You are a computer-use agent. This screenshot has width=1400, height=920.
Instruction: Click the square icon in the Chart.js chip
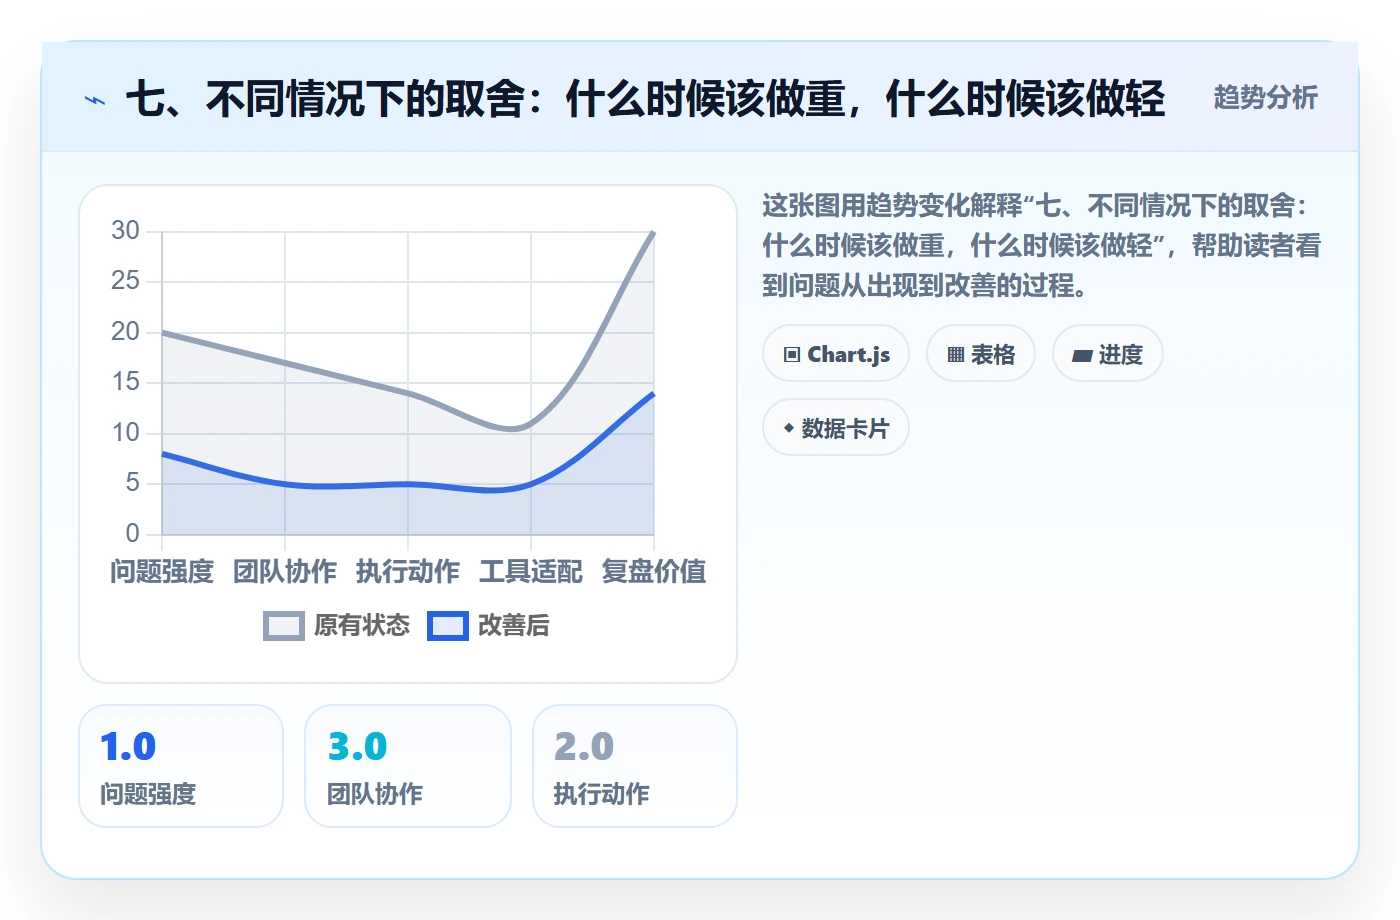click(x=792, y=355)
